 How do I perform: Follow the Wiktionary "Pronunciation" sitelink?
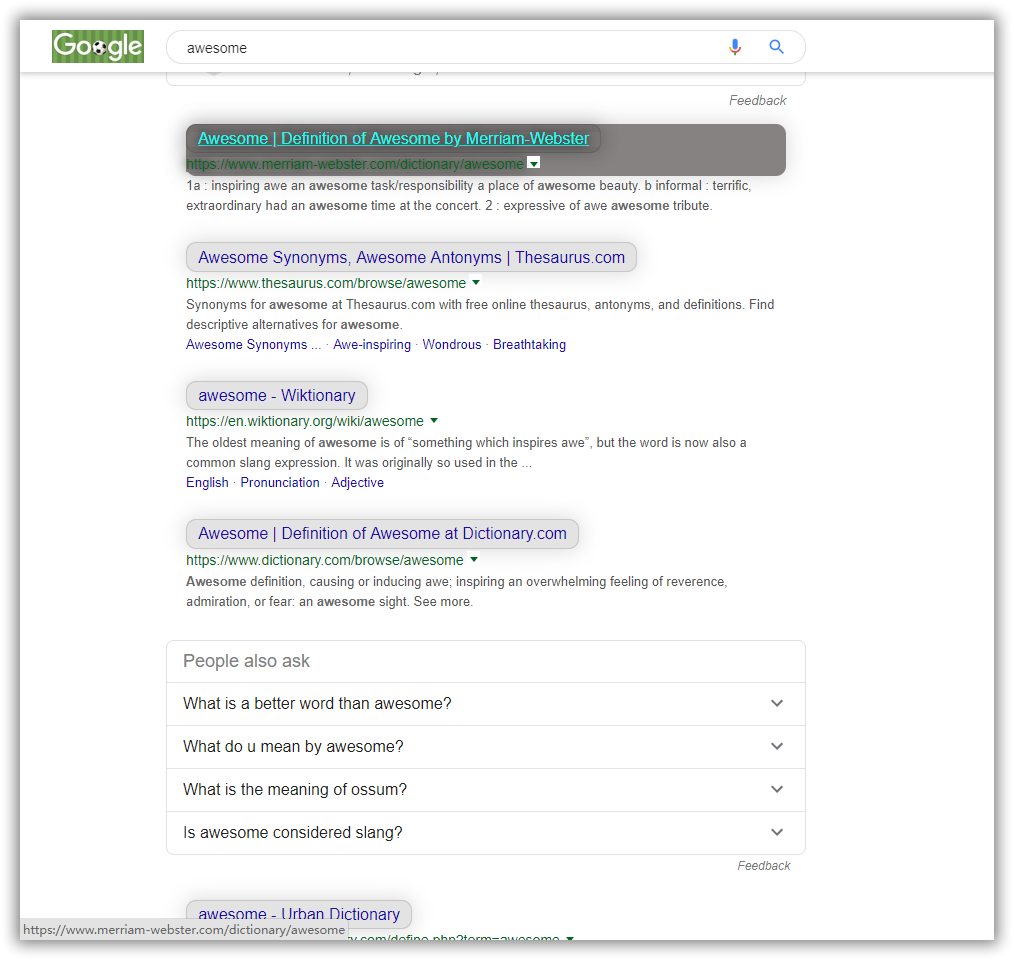point(280,483)
